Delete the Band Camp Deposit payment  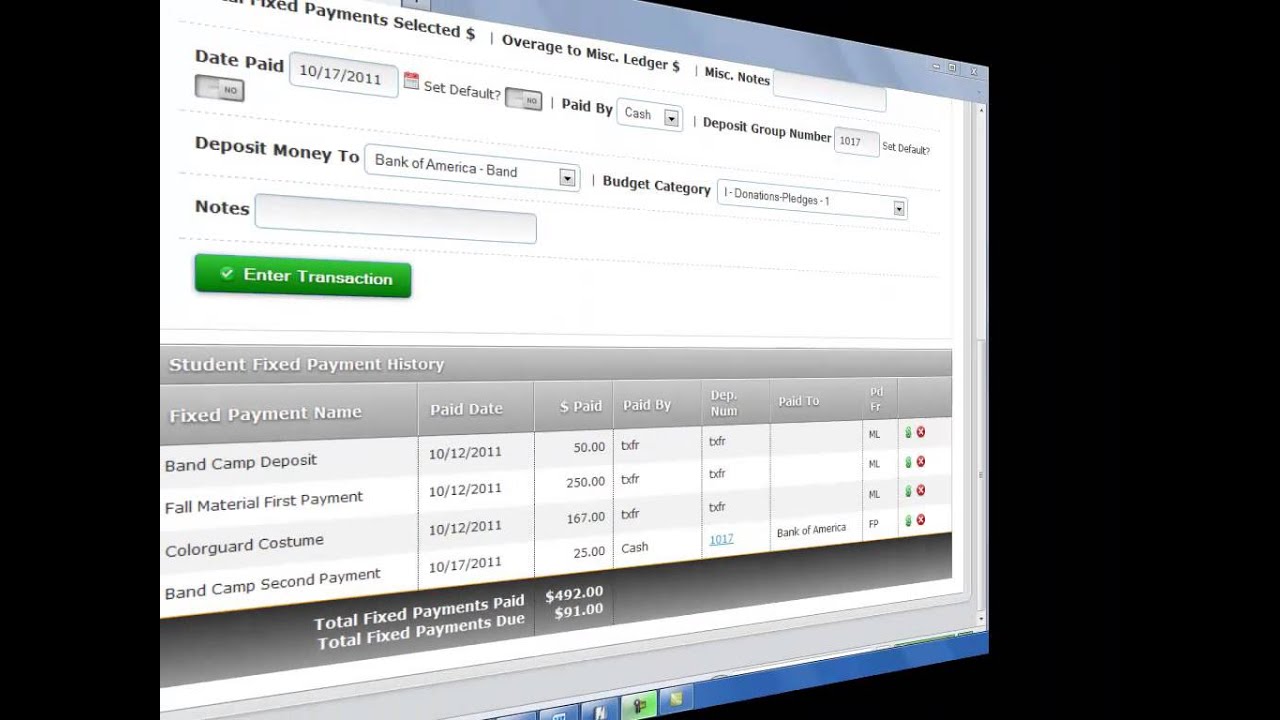pyautogui.click(x=921, y=432)
